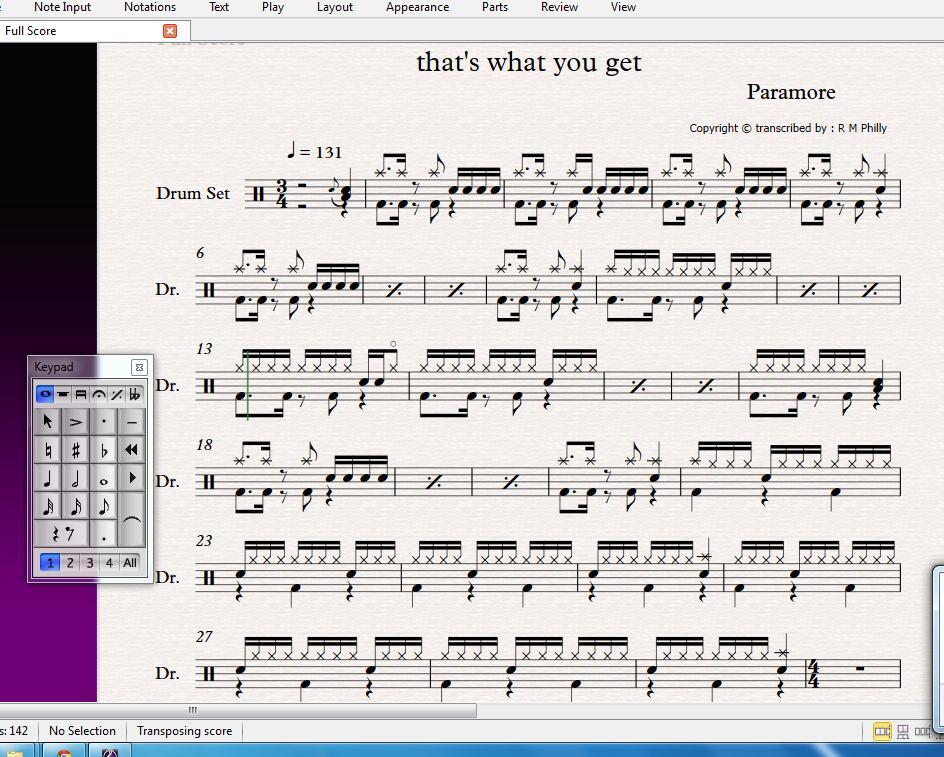
Task: Switch to the more notes keypad layout
Action: tap(63, 394)
